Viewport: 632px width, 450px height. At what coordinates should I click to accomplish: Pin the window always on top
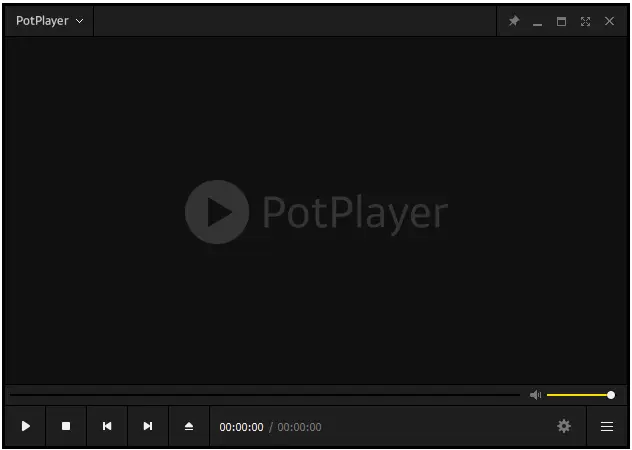pyautogui.click(x=514, y=21)
